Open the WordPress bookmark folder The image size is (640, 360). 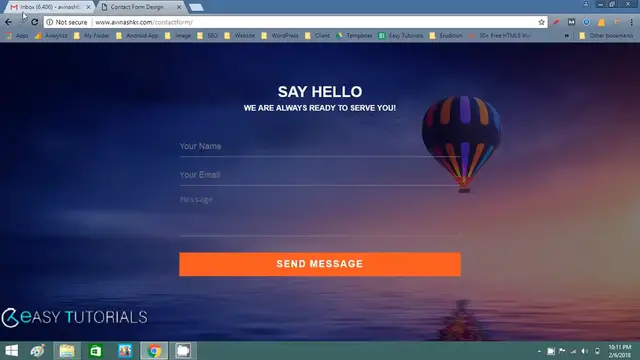point(280,36)
